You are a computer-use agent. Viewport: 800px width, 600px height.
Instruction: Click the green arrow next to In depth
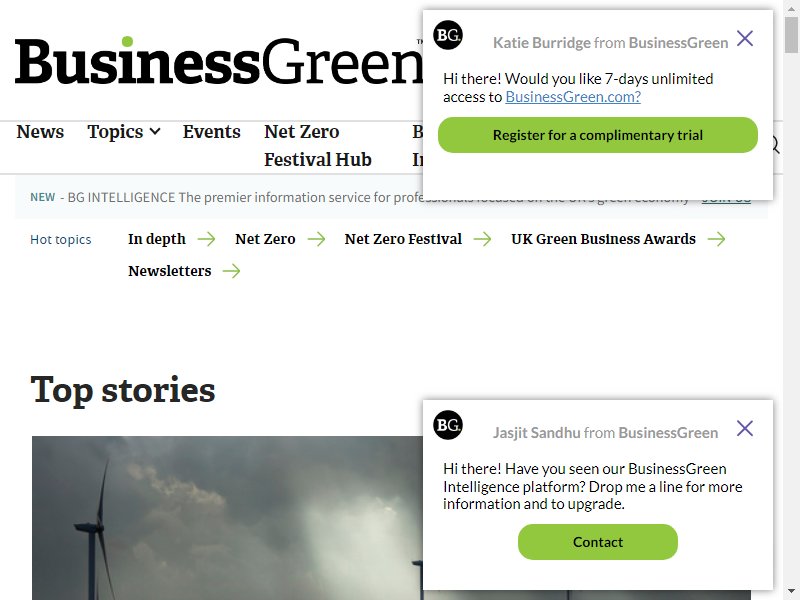pyautogui.click(x=207, y=239)
